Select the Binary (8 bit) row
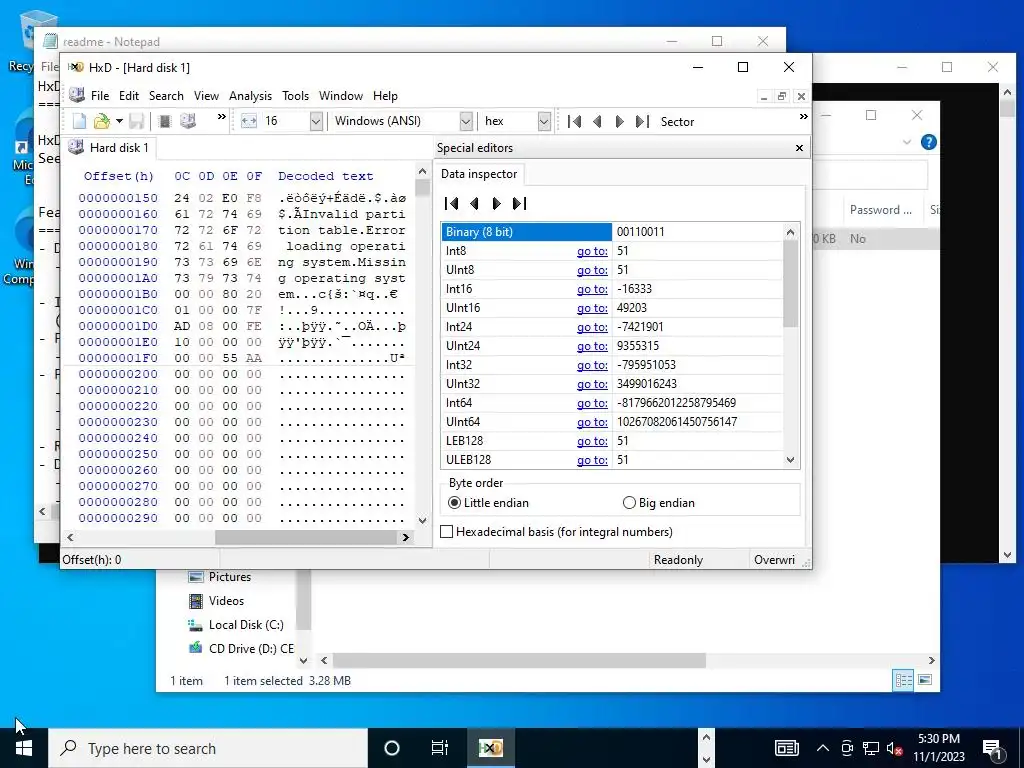The height and width of the screenshot is (768, 1024). [x=611, y=232]
